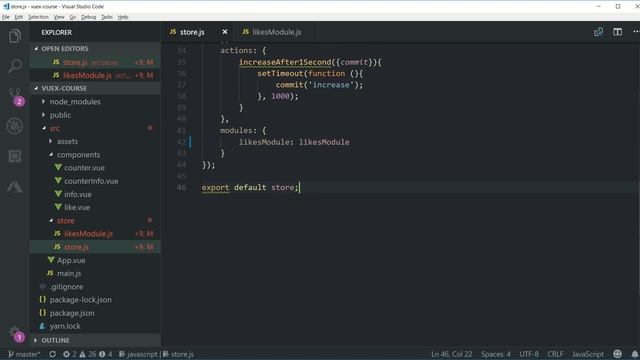640x360 pixels.
Task: Change end of line sequence CRLF
Action: click(555, 354)
